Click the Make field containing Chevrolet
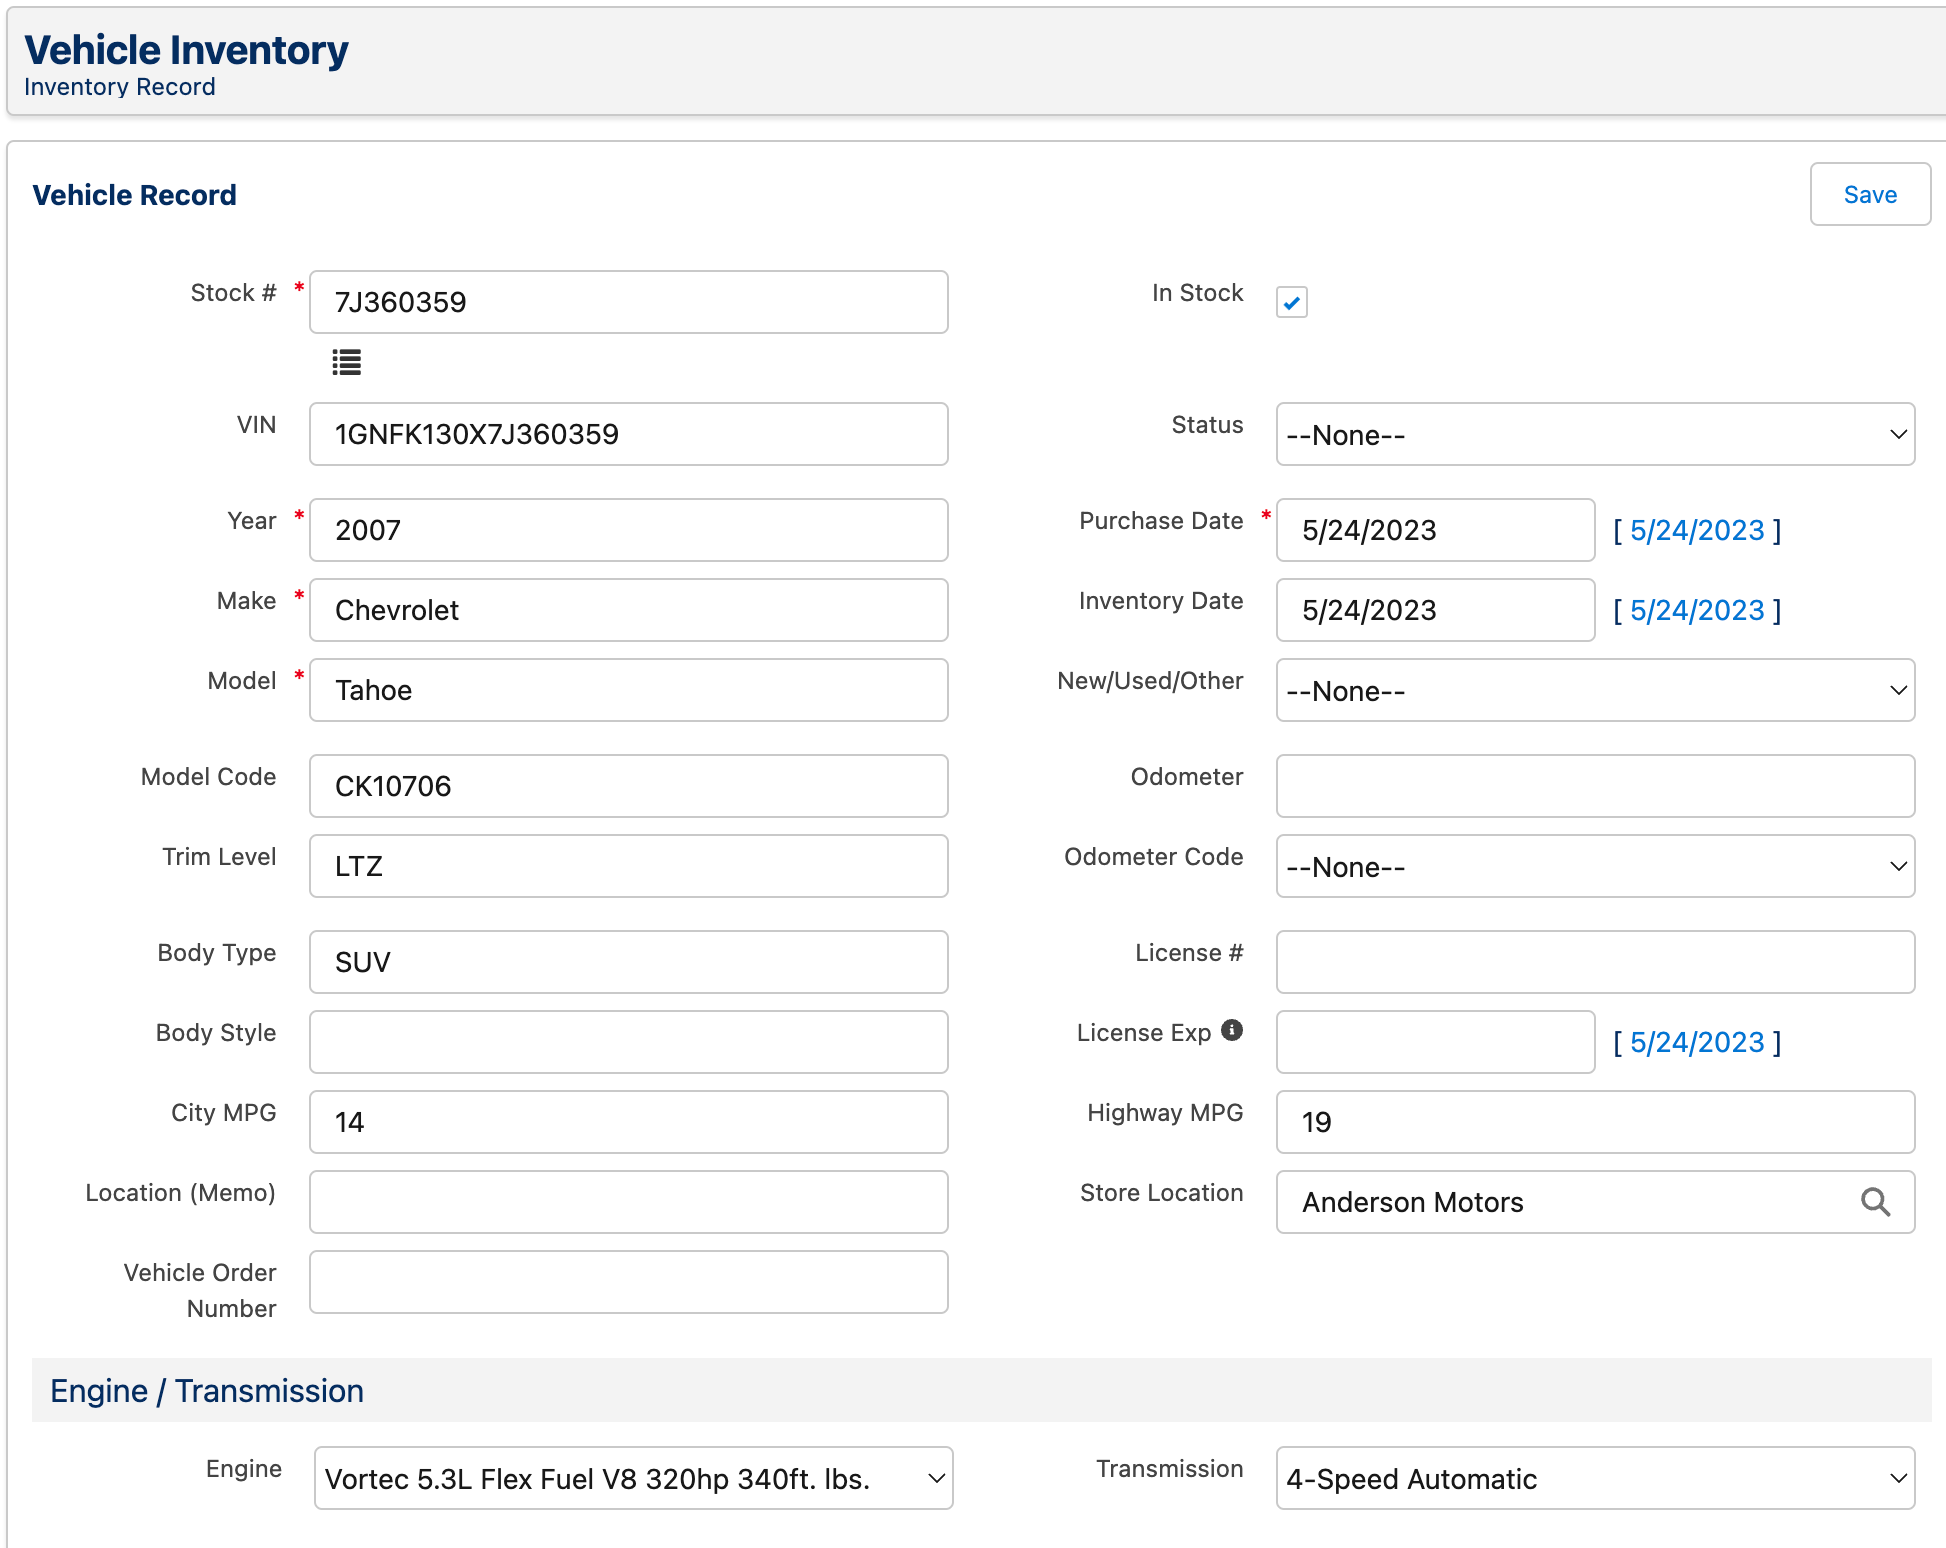The width and height of the screenshot is (1946, 1548). pyautogui.click(x=629, y=610)
